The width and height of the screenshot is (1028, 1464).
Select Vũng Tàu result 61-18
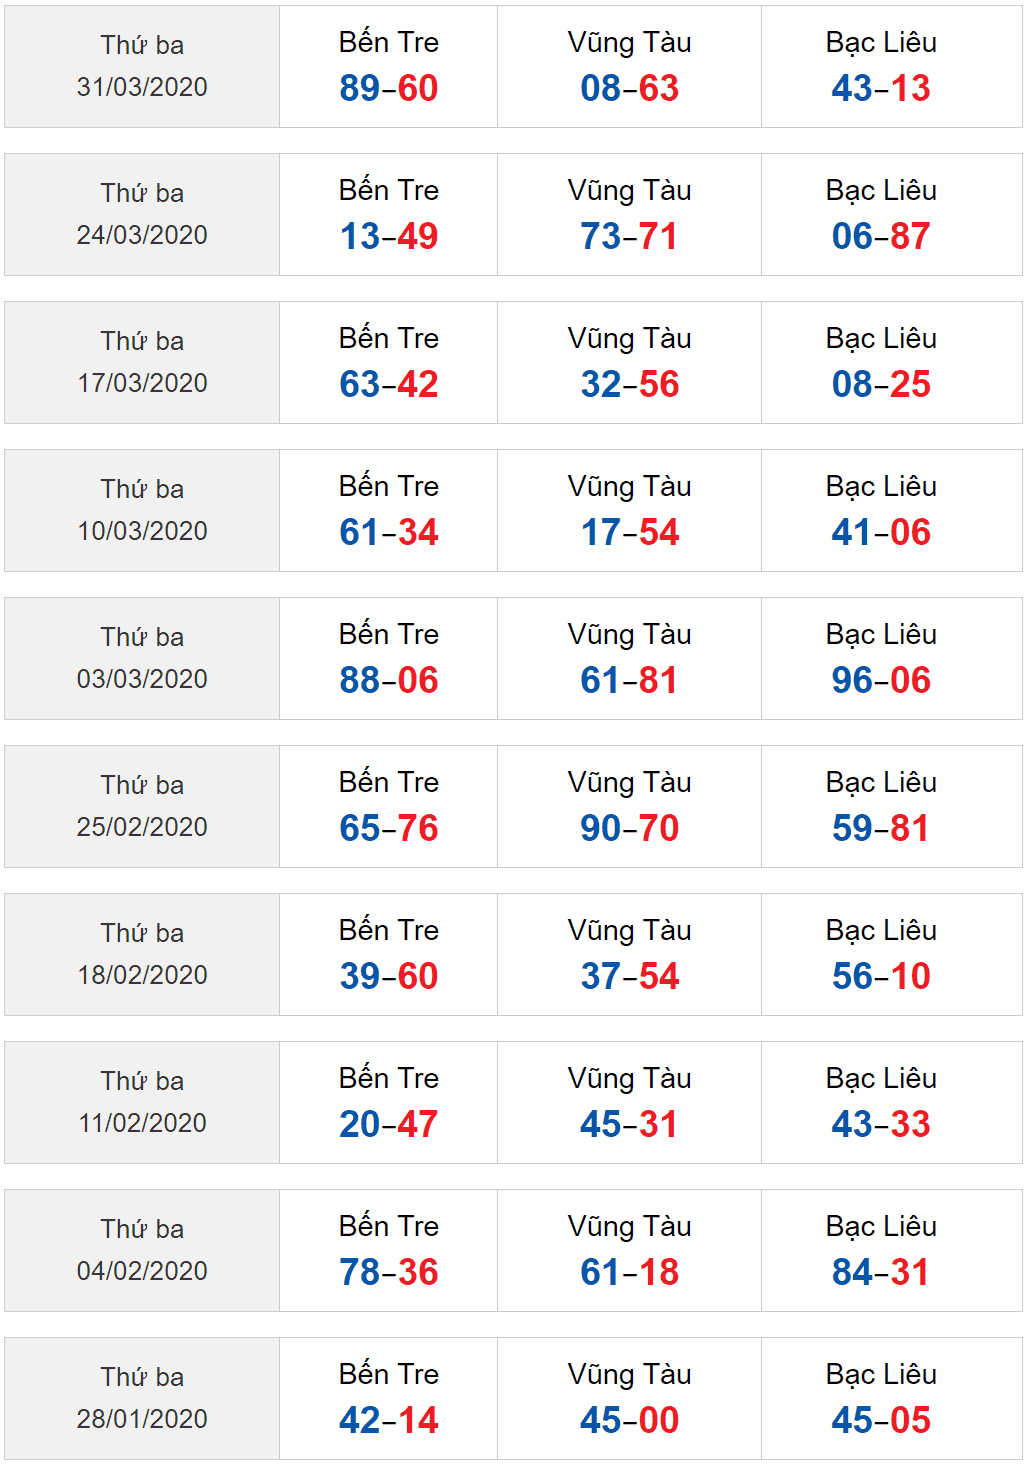(630, 1272)
